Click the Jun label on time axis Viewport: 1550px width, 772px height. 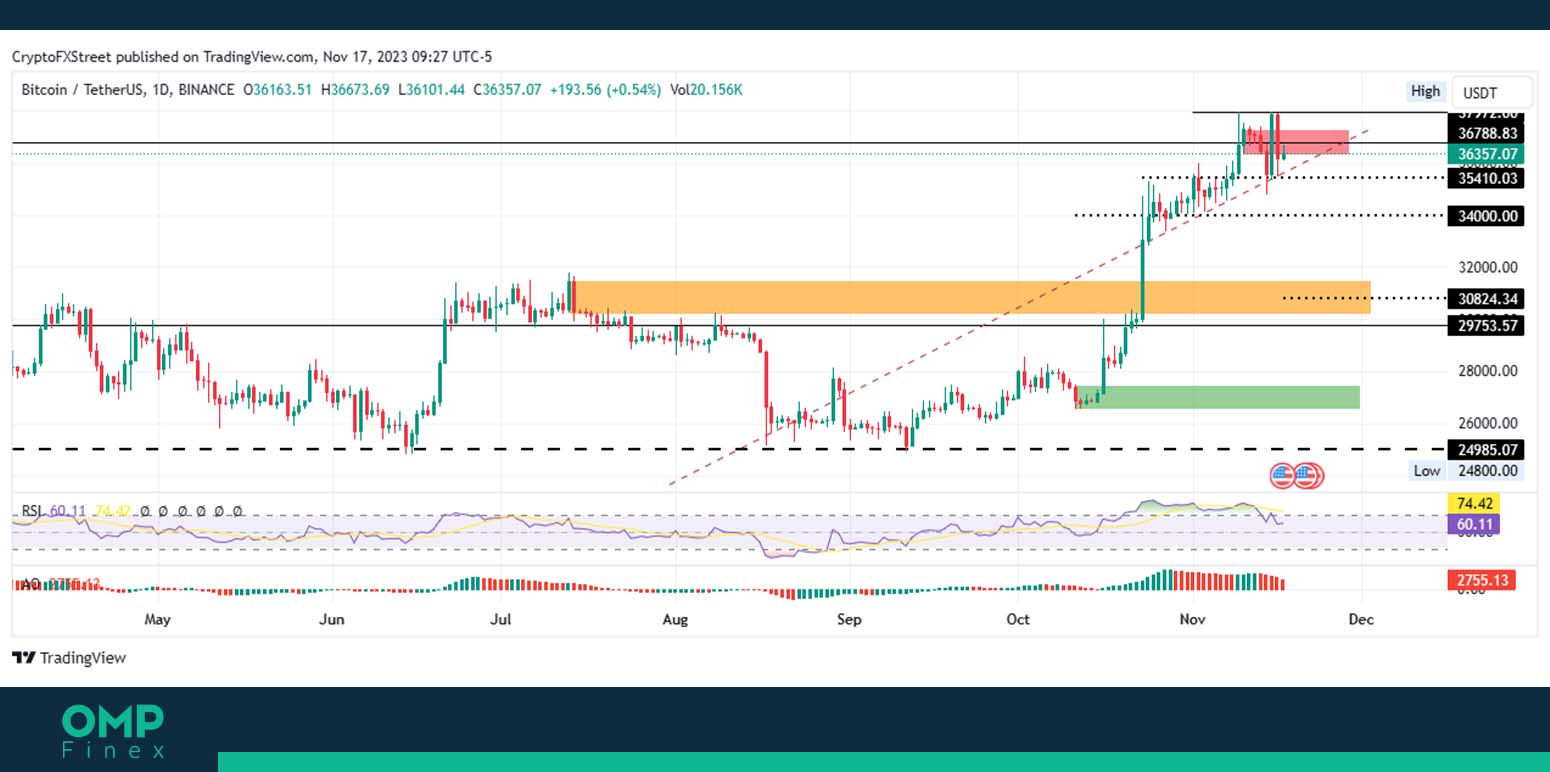tap(331, 619)
